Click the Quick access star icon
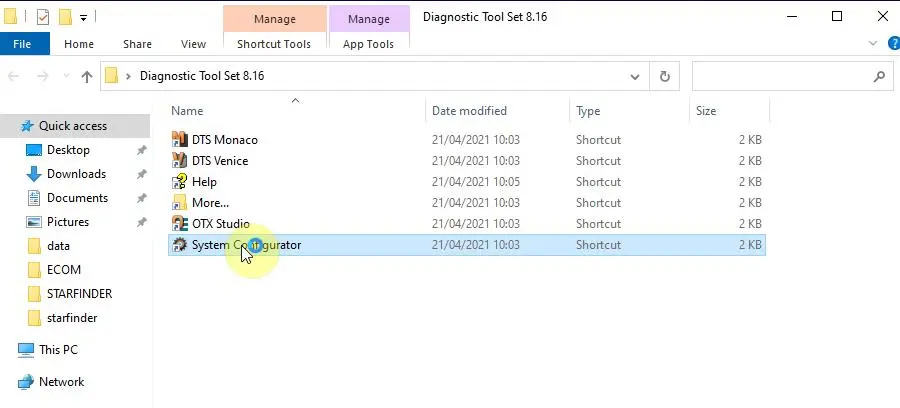Image resolution: width=900 pixels, height=408 pixels. point(27,126)
